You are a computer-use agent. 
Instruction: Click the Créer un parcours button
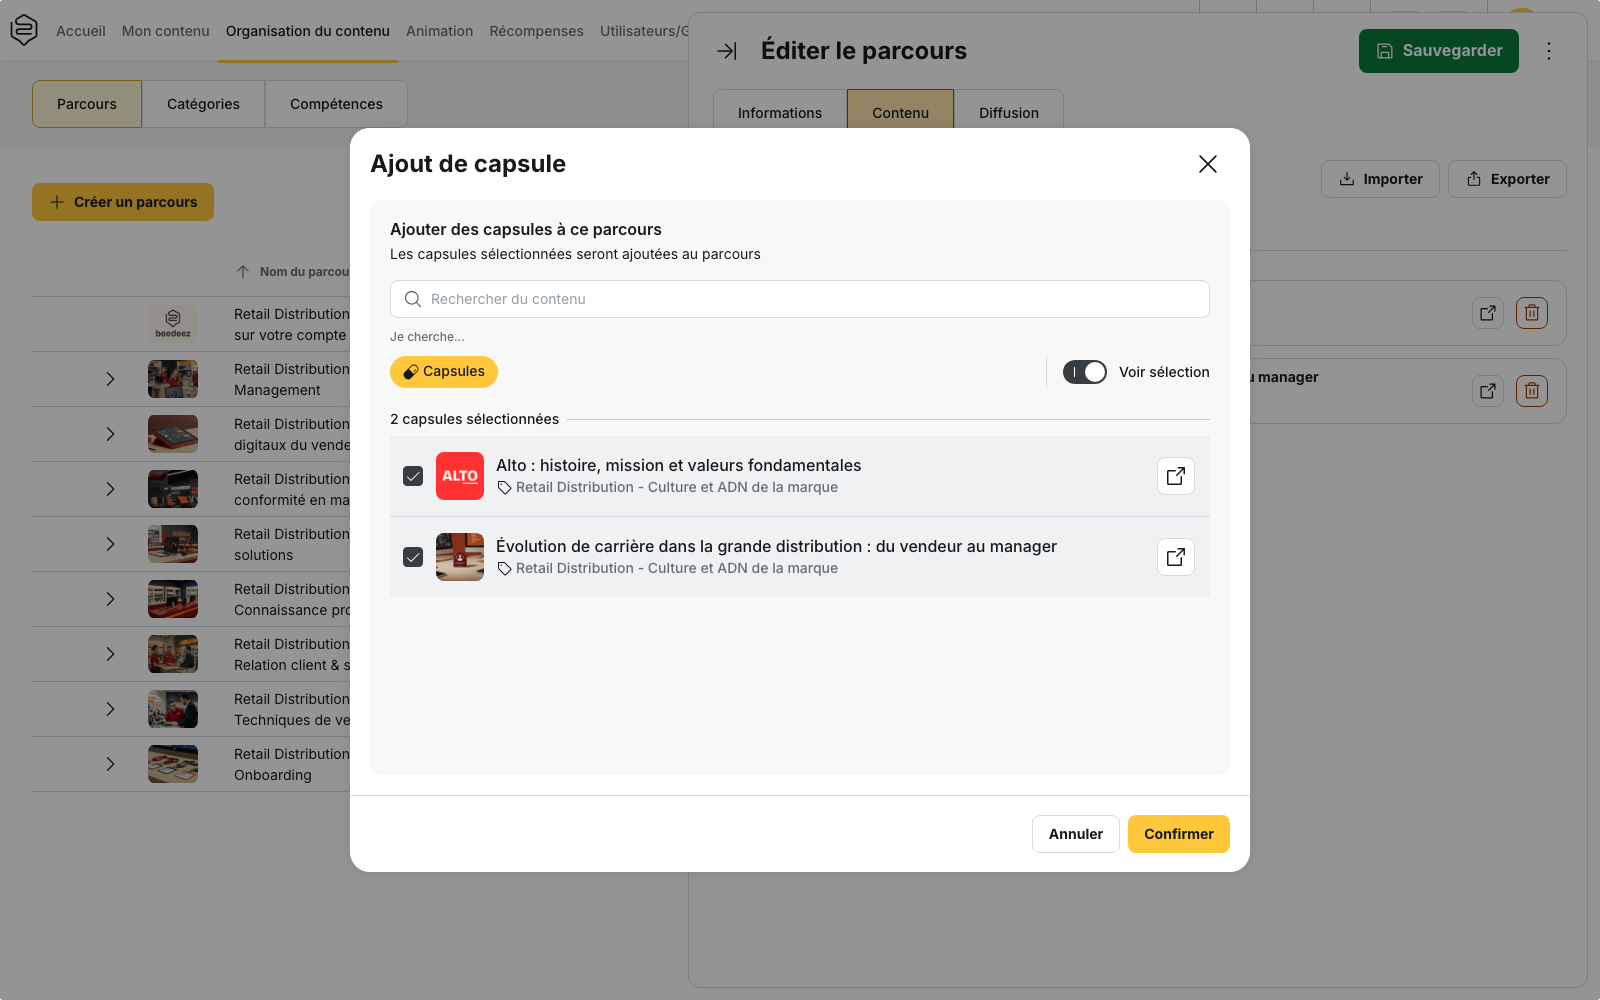click(123, 202)
